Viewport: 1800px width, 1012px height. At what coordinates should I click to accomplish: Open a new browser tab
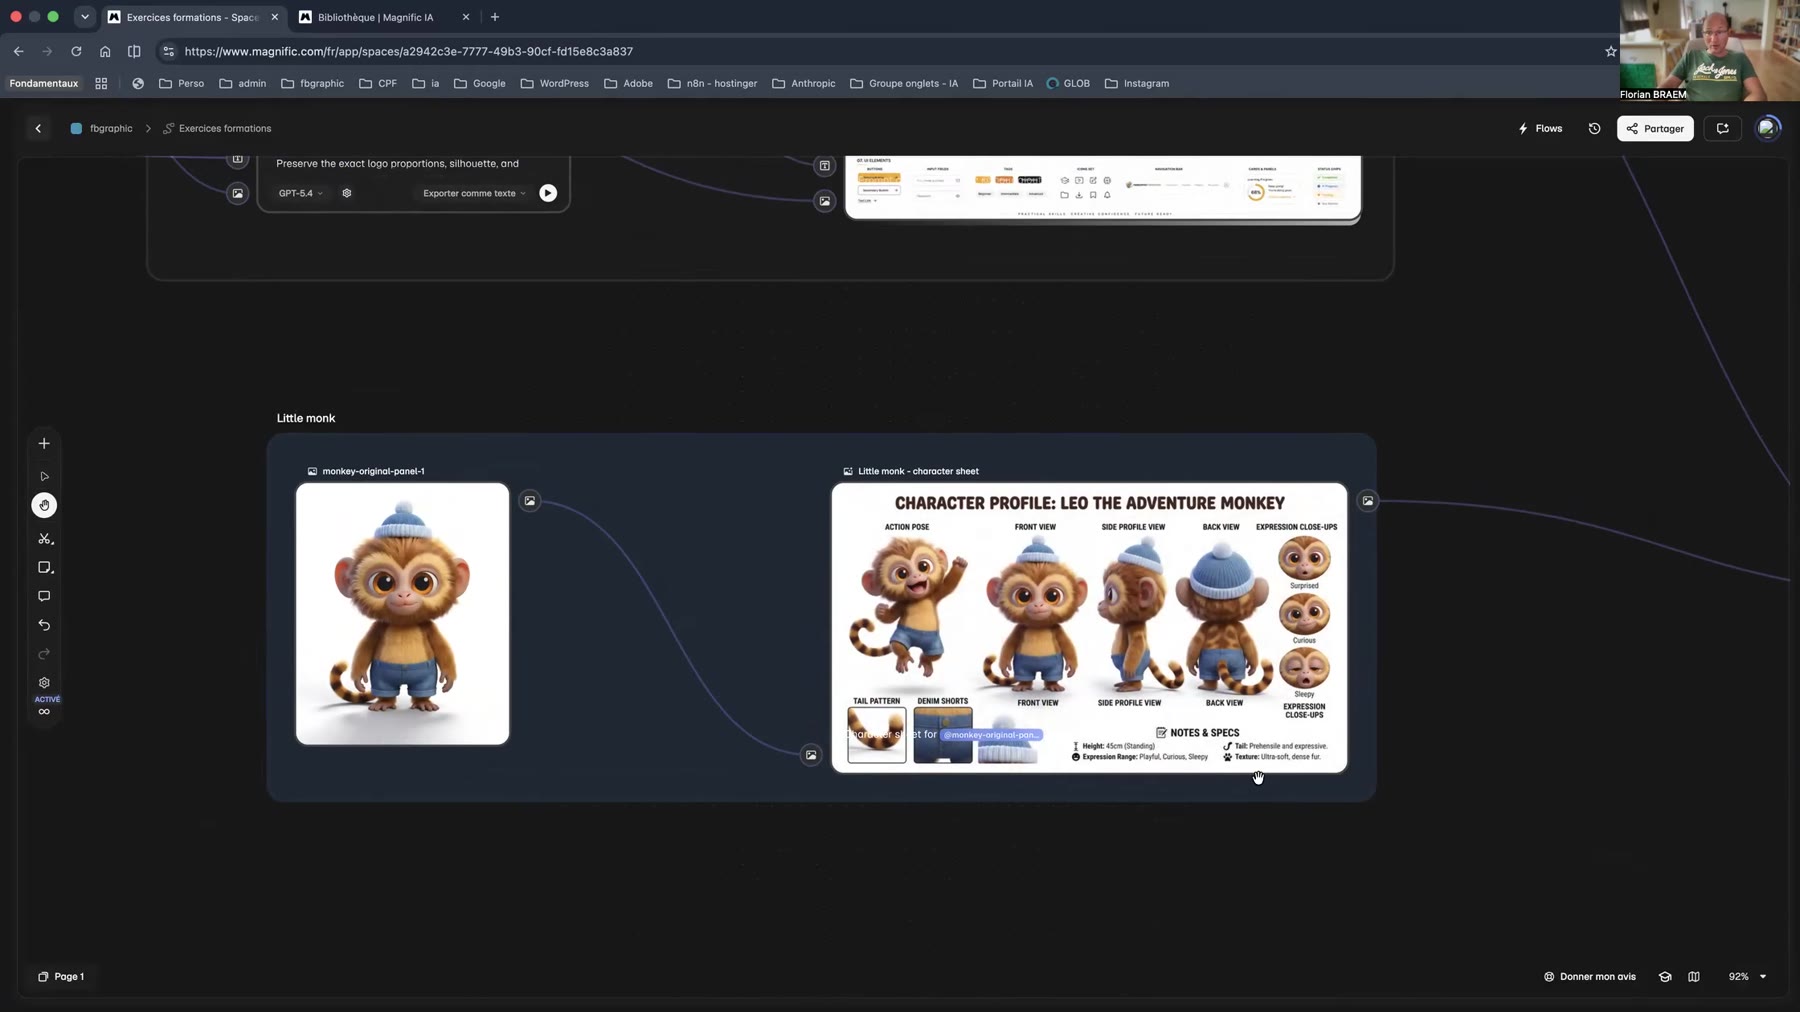(x=495, y=17)
